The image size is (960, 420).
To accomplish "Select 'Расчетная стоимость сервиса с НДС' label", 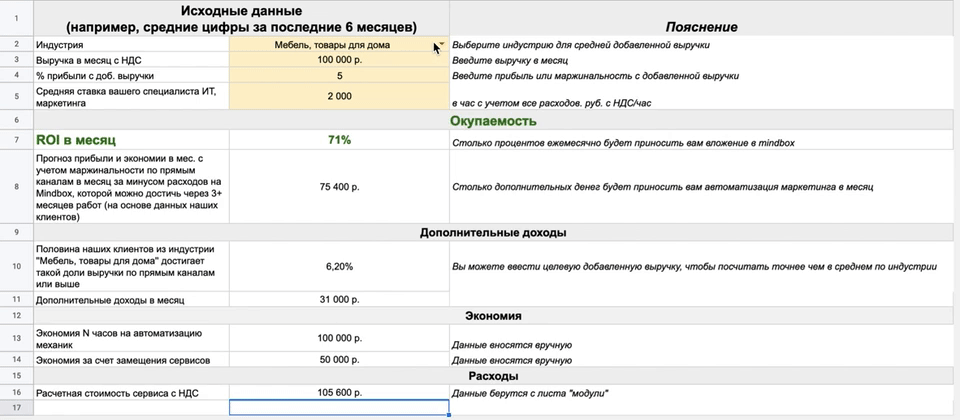I will [132, 392].
